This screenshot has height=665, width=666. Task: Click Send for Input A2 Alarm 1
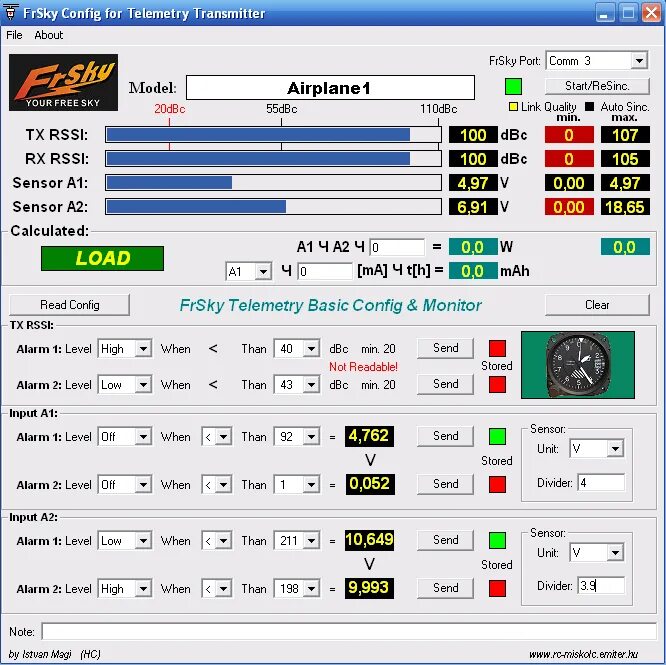point(445,540)
